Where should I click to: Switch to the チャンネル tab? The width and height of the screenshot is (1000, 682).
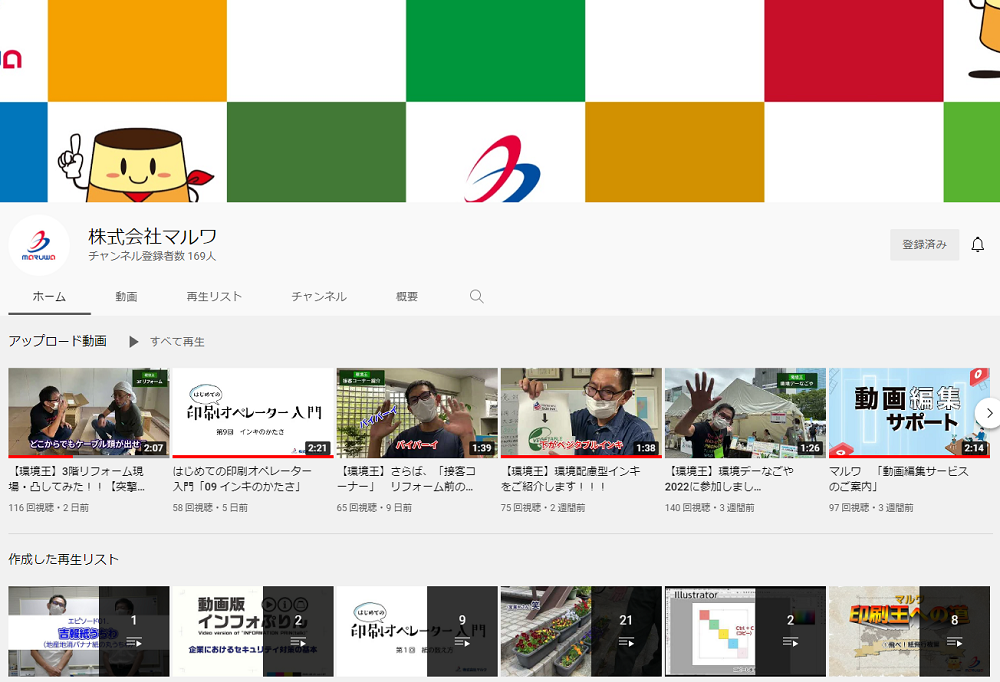[x=319, y=297]
